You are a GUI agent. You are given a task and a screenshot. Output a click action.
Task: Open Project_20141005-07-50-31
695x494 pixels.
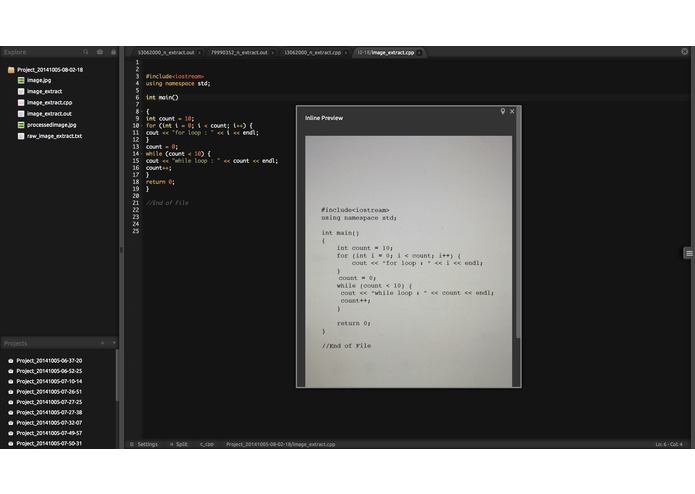tap(49, 443)
